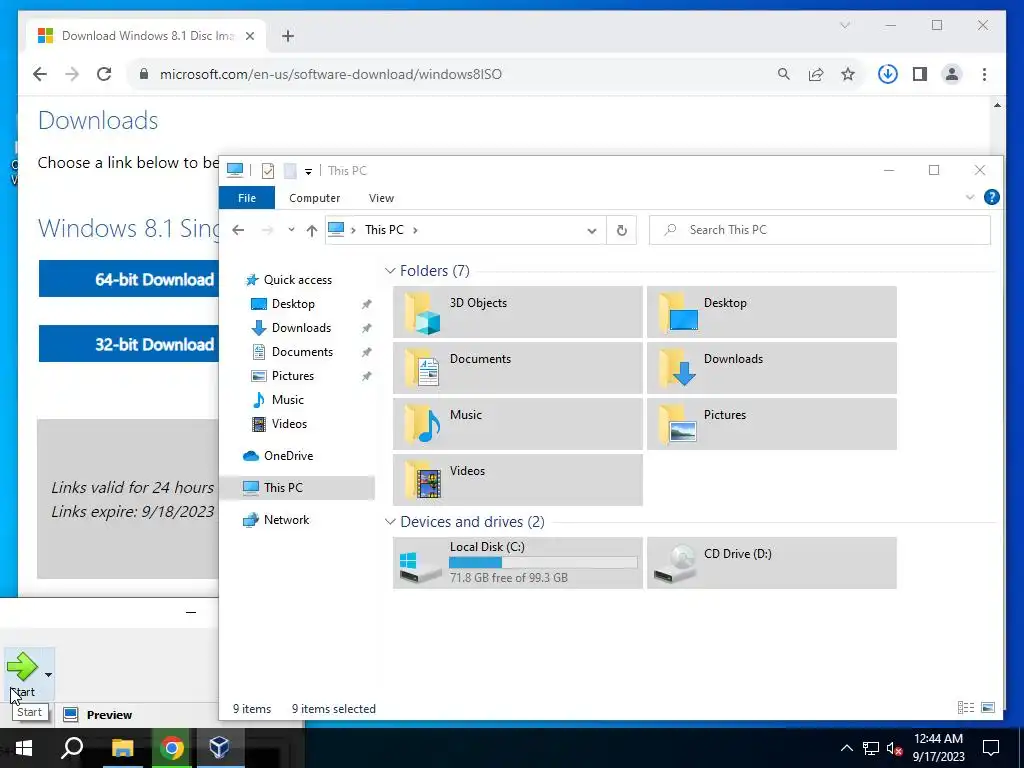Open the notification center icon
Image resolution: width=1024 pixels, height=768 pixels.
[991, 748]
